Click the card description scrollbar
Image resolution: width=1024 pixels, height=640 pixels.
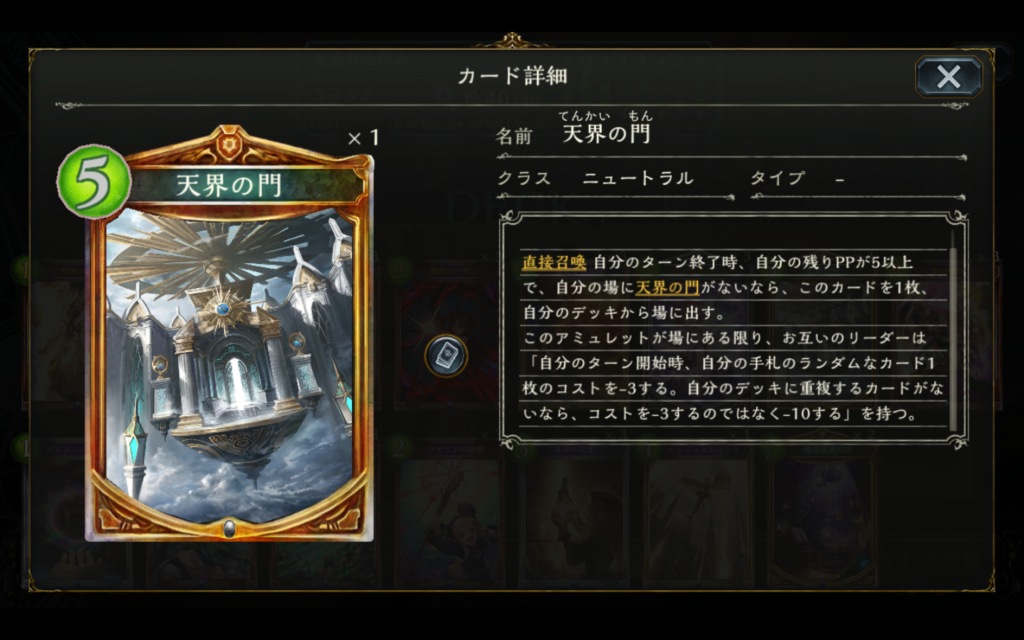953,330
